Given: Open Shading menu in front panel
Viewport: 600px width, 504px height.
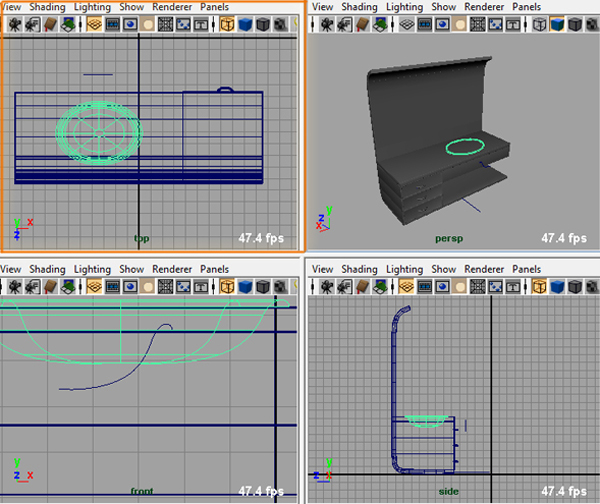Looking at the screenshot, I should click(x=47, y=269).
